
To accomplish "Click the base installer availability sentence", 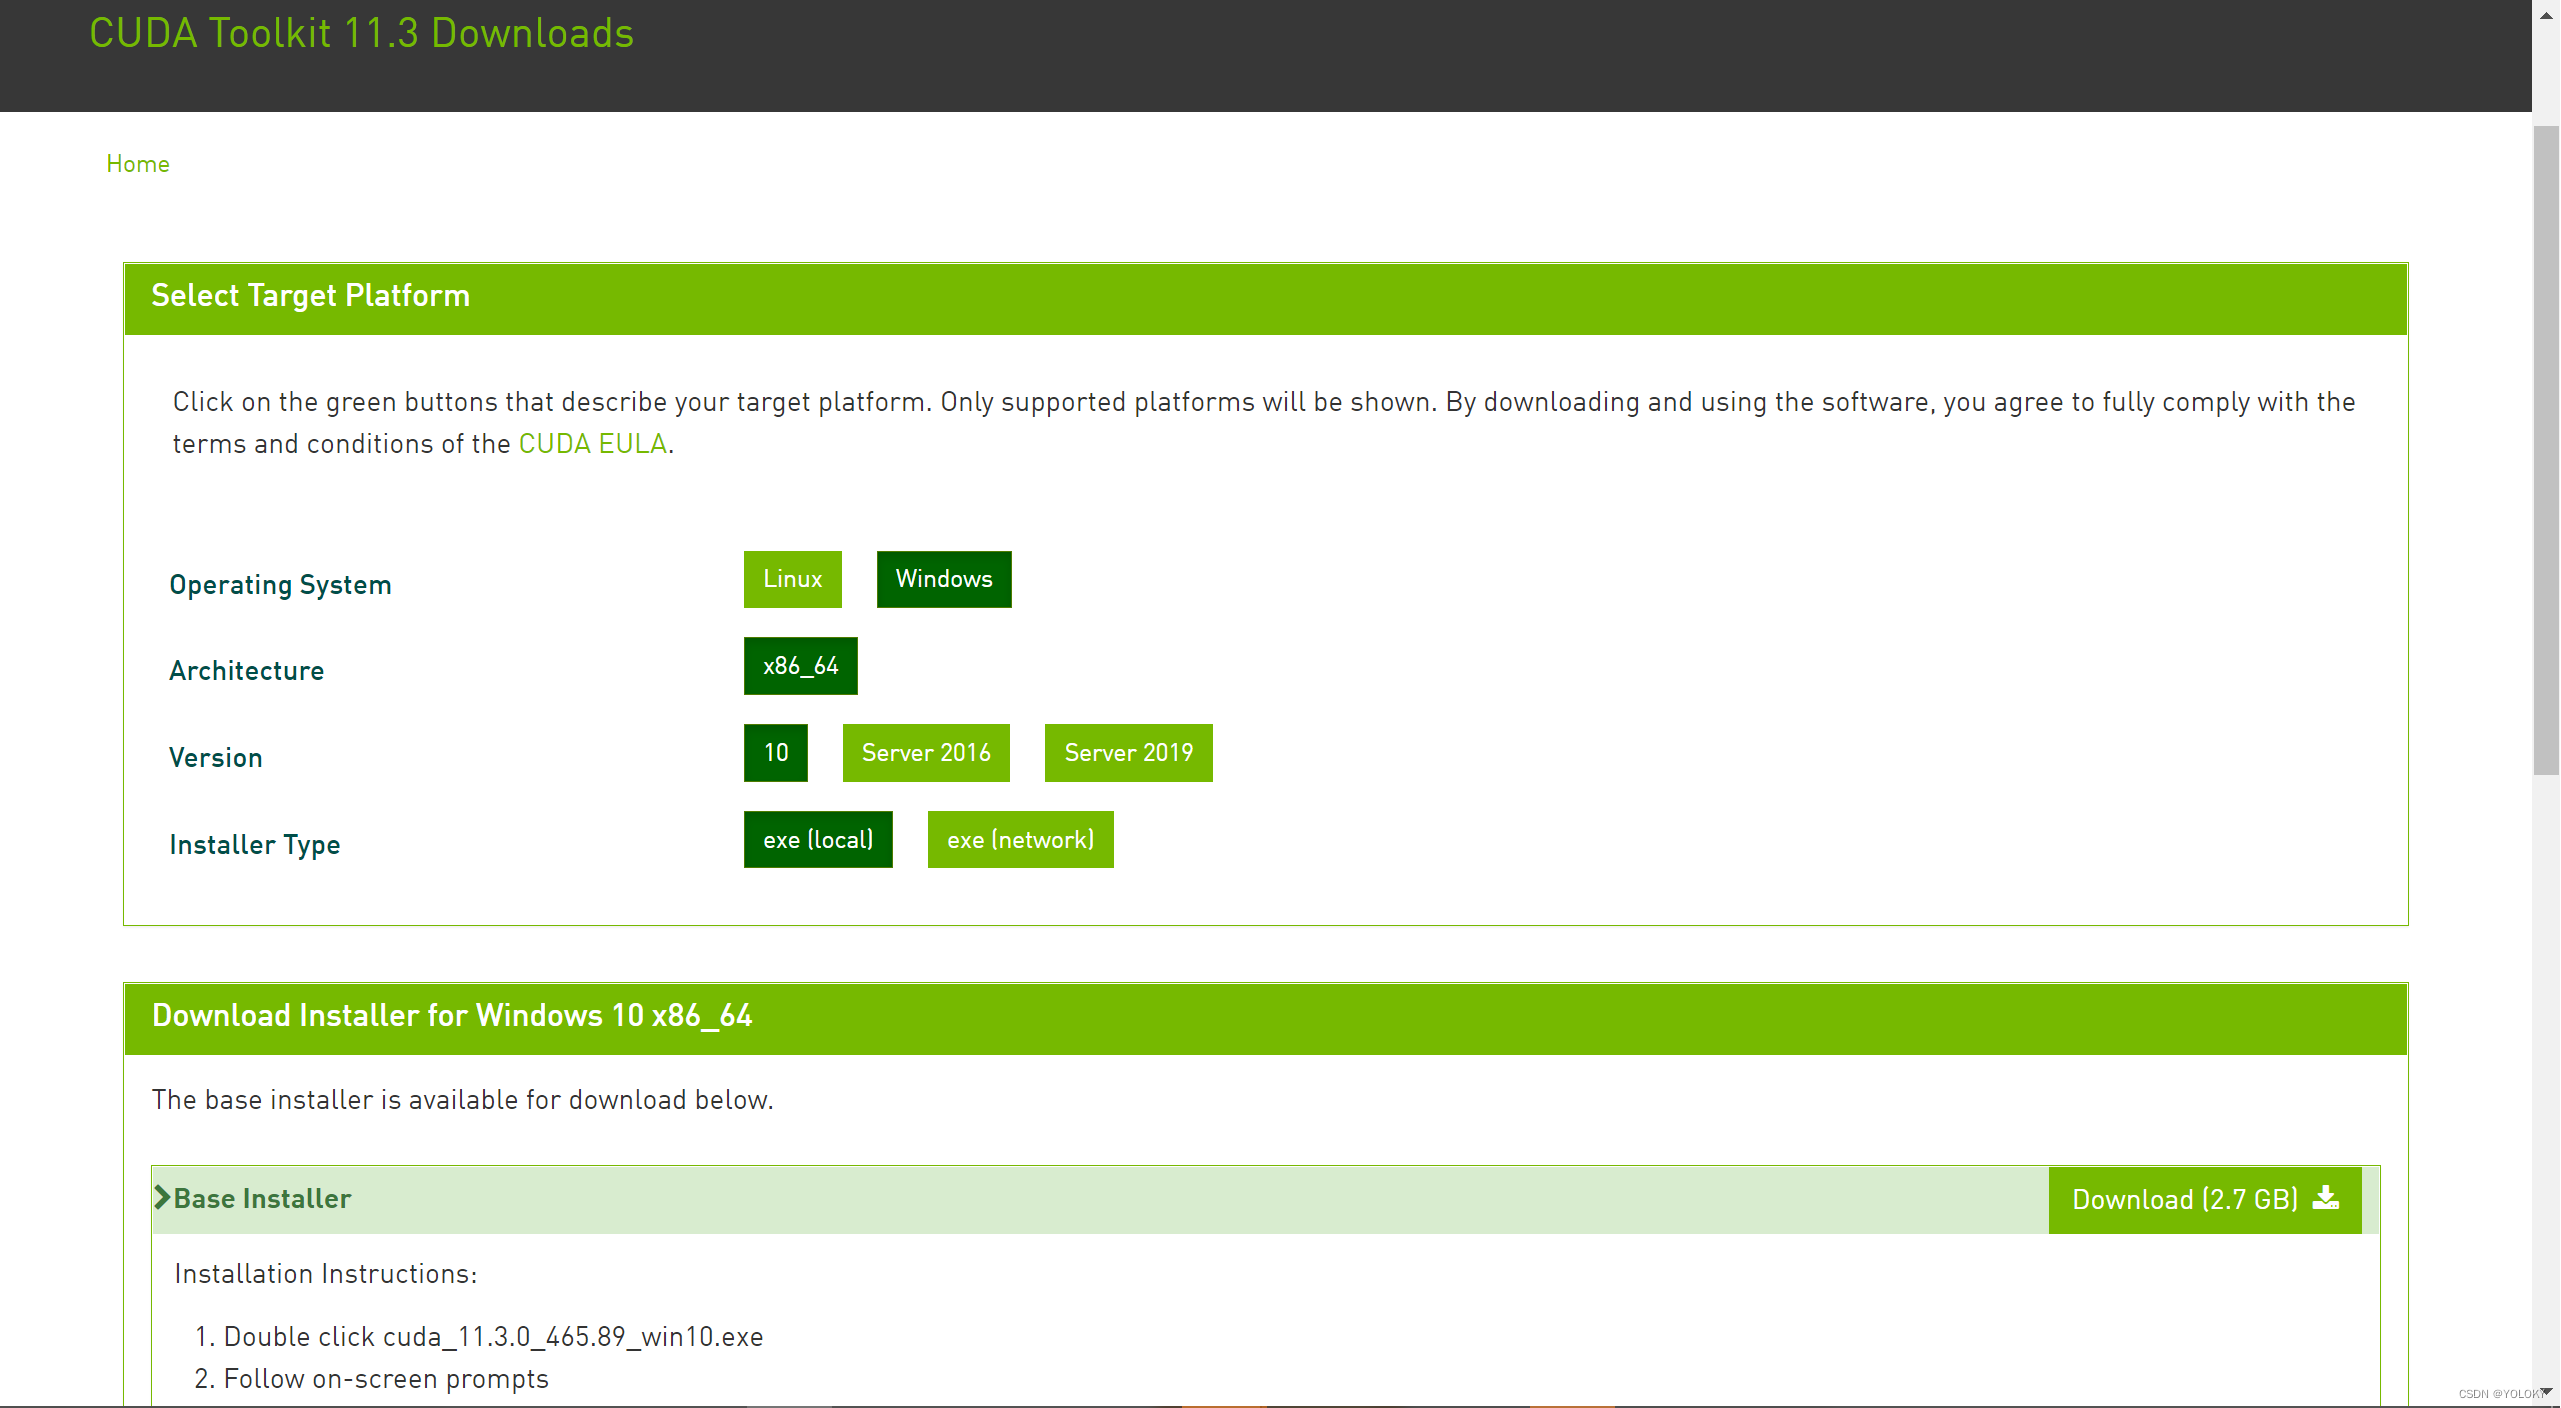I will point(463,1100).
